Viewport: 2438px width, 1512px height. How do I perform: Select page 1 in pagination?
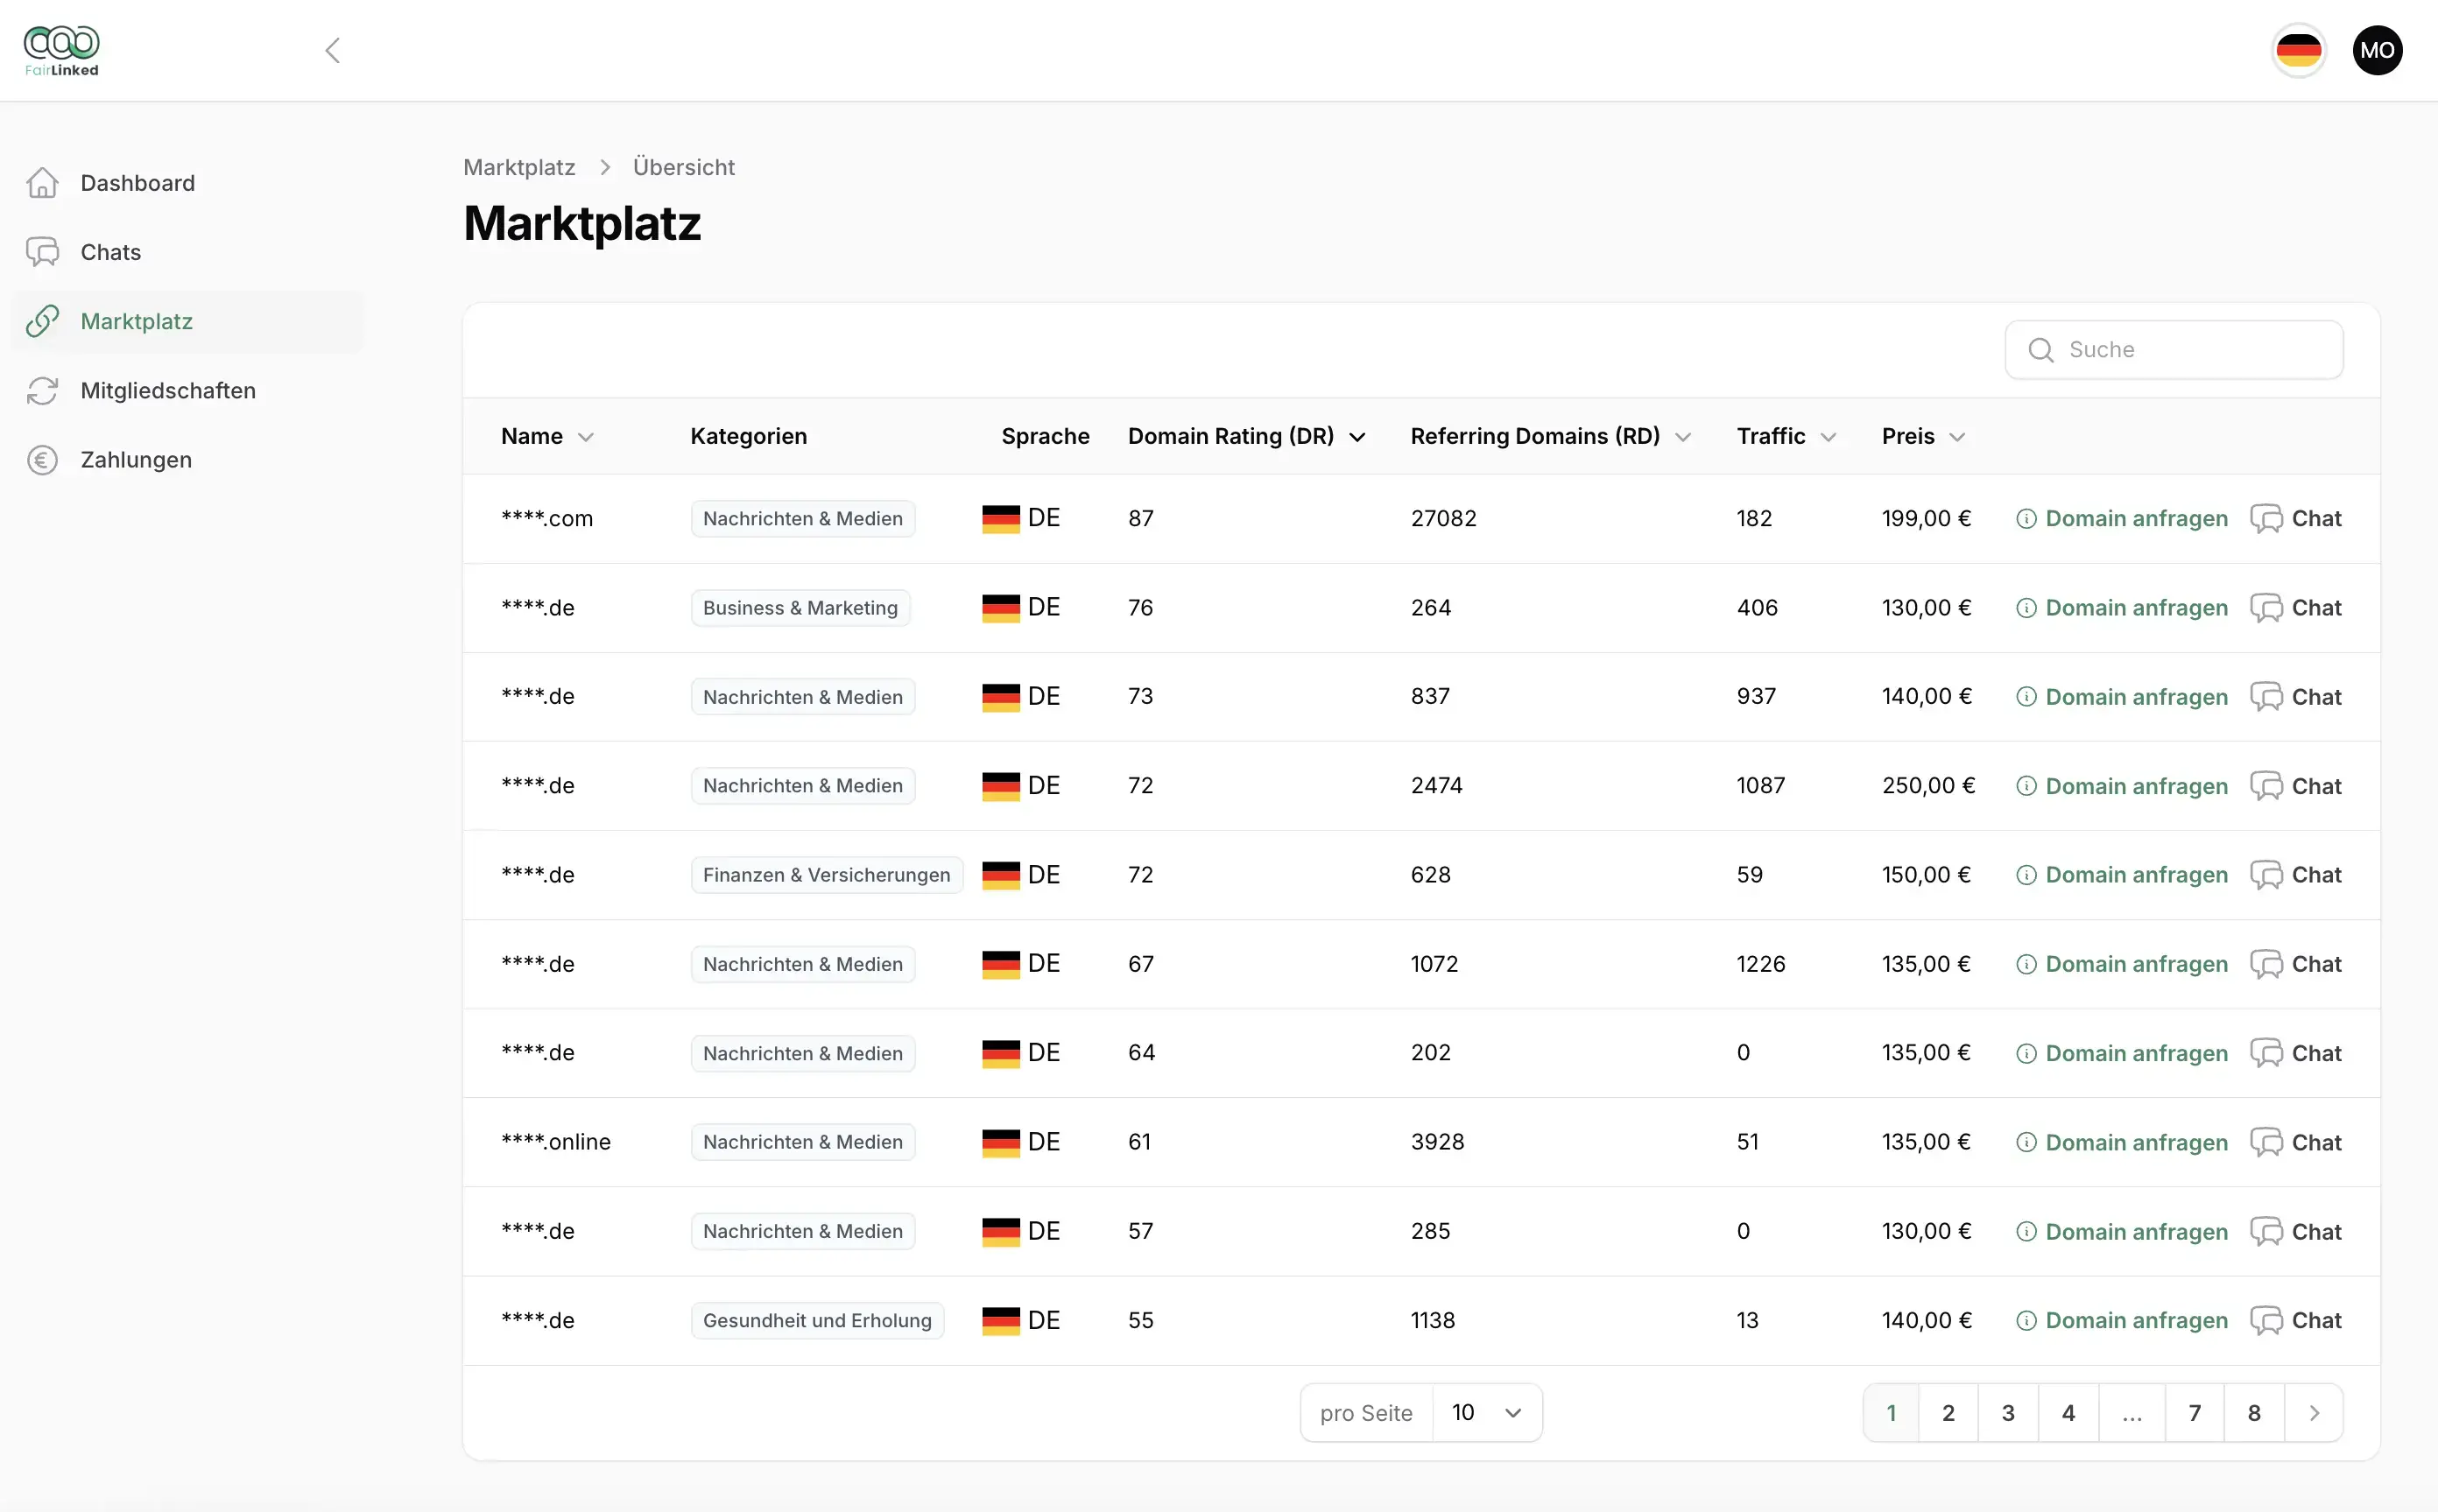(x=1890, y=1412)
